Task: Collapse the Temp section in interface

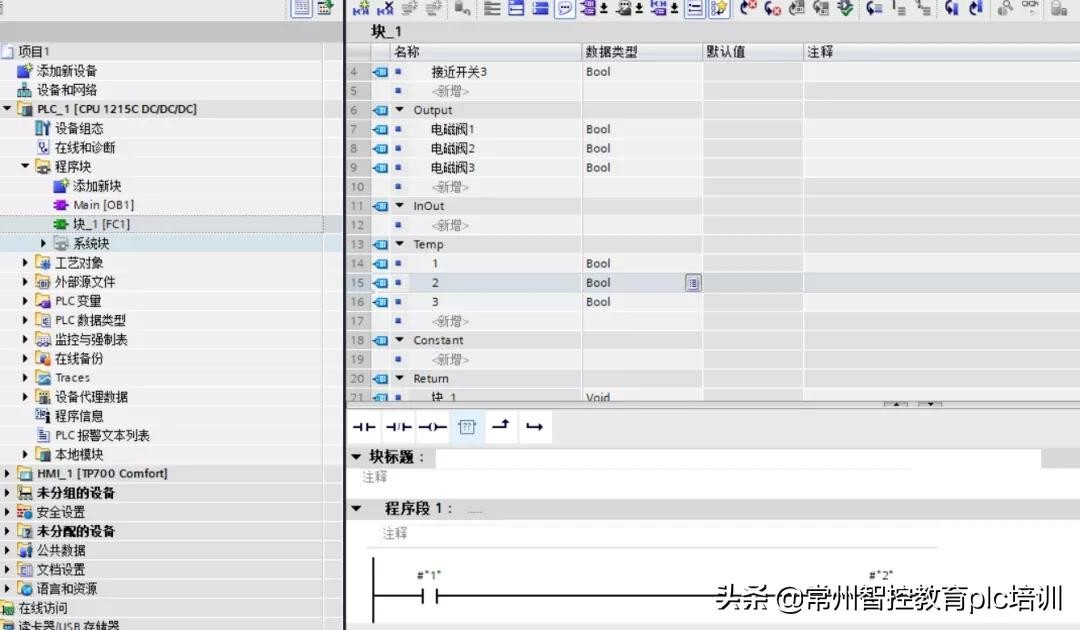Action: point(400,244)
